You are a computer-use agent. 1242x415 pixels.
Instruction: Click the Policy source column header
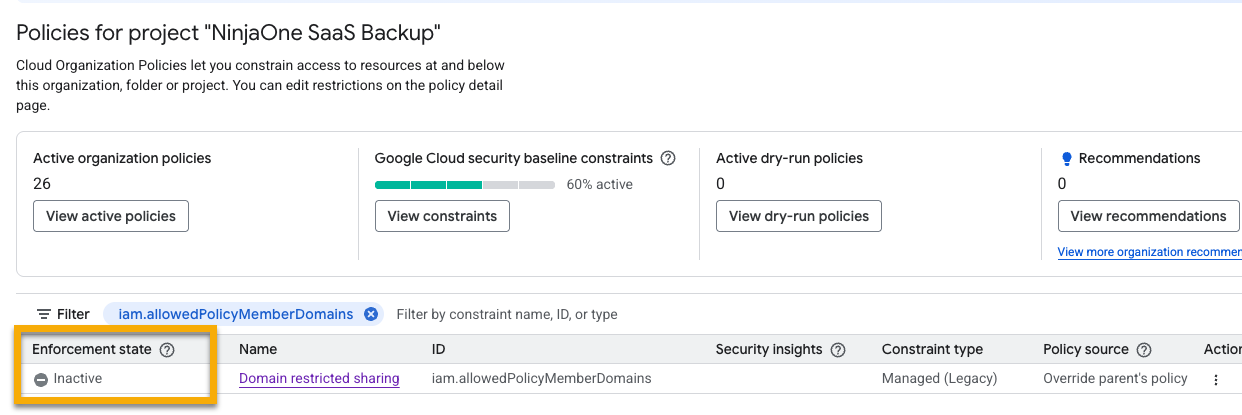[x=1086, y=350]
